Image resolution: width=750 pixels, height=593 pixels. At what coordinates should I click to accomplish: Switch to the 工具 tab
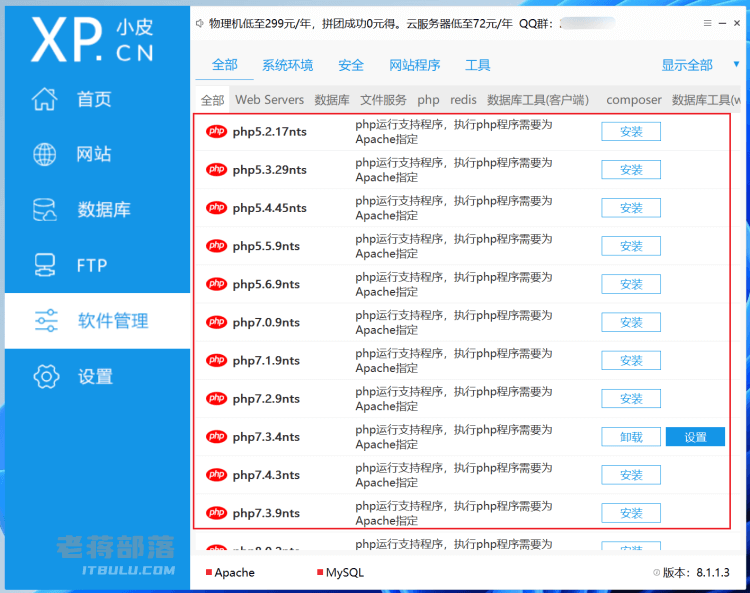pyautogui.click(x=478, y=65)
